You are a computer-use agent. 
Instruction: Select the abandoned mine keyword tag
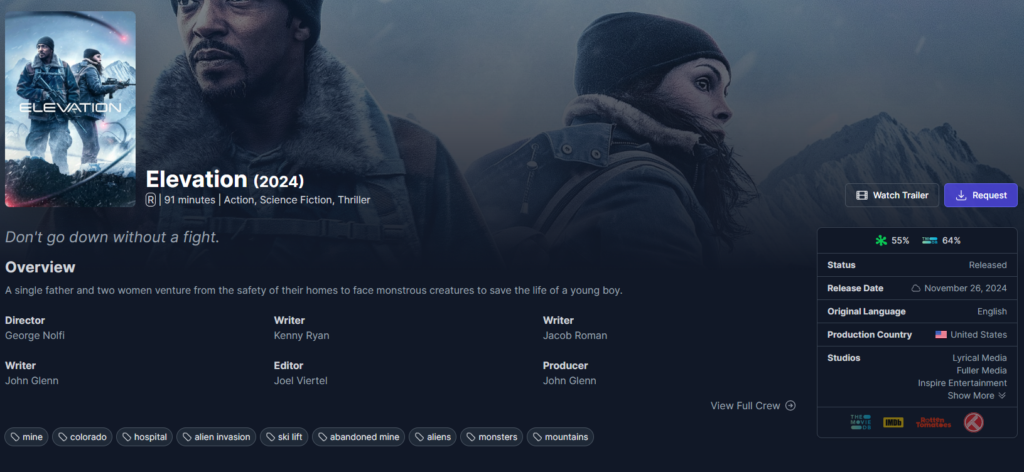pyautogui.click(x=358, y=437)
